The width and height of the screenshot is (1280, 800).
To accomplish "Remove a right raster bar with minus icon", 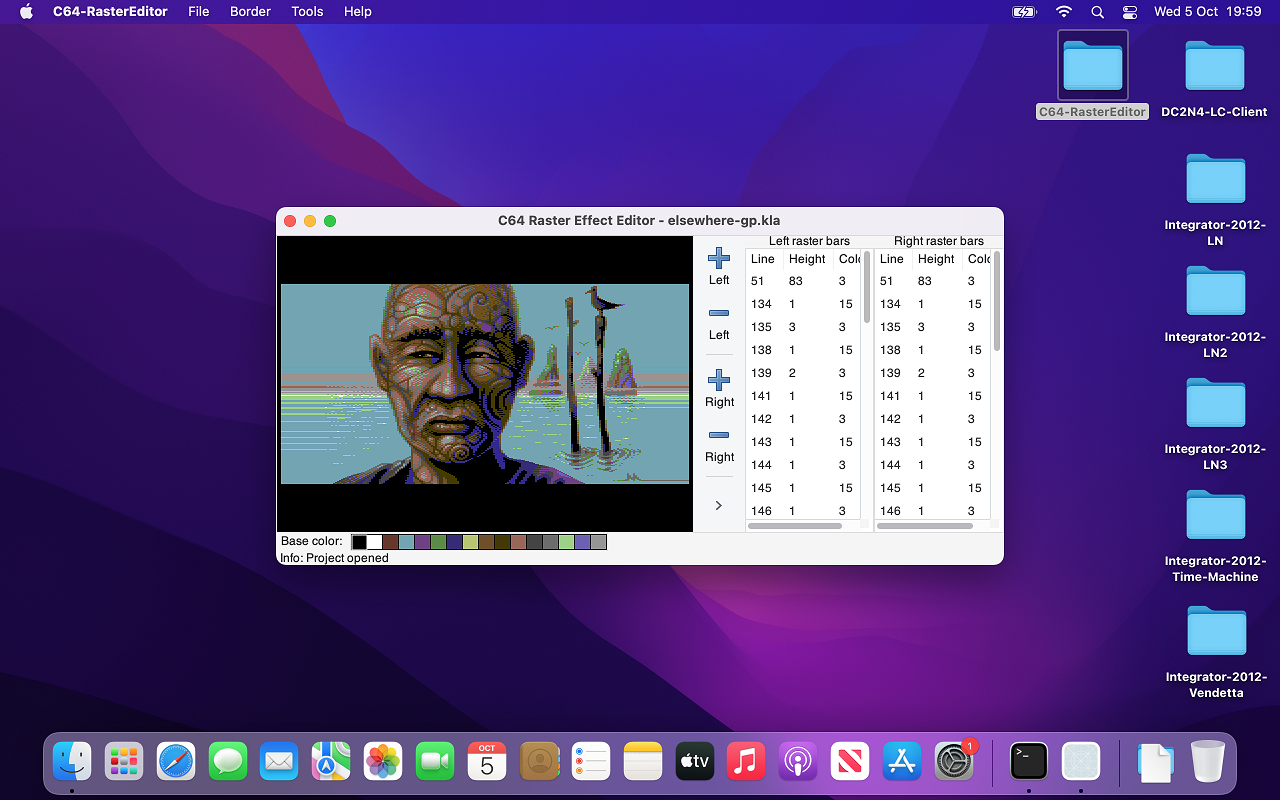I will click(x=719, y=435).
